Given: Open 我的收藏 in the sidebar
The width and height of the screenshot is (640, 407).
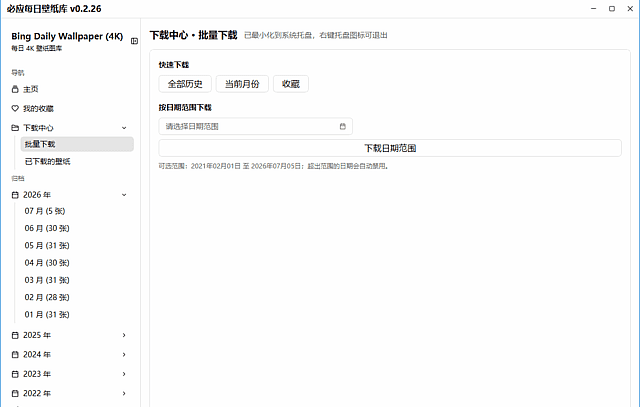Looking at the screenshot, I should [71, 108].
